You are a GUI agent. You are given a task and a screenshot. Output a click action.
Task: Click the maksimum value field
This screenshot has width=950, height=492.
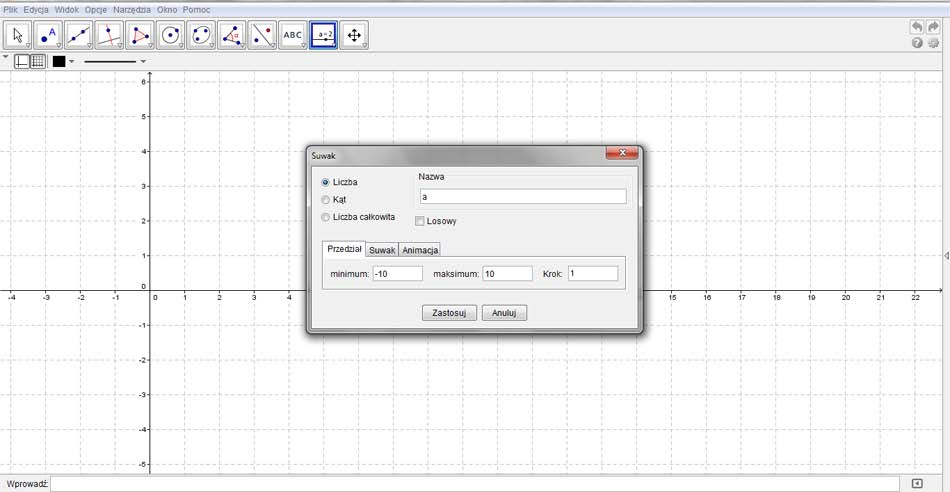[508, 274]
